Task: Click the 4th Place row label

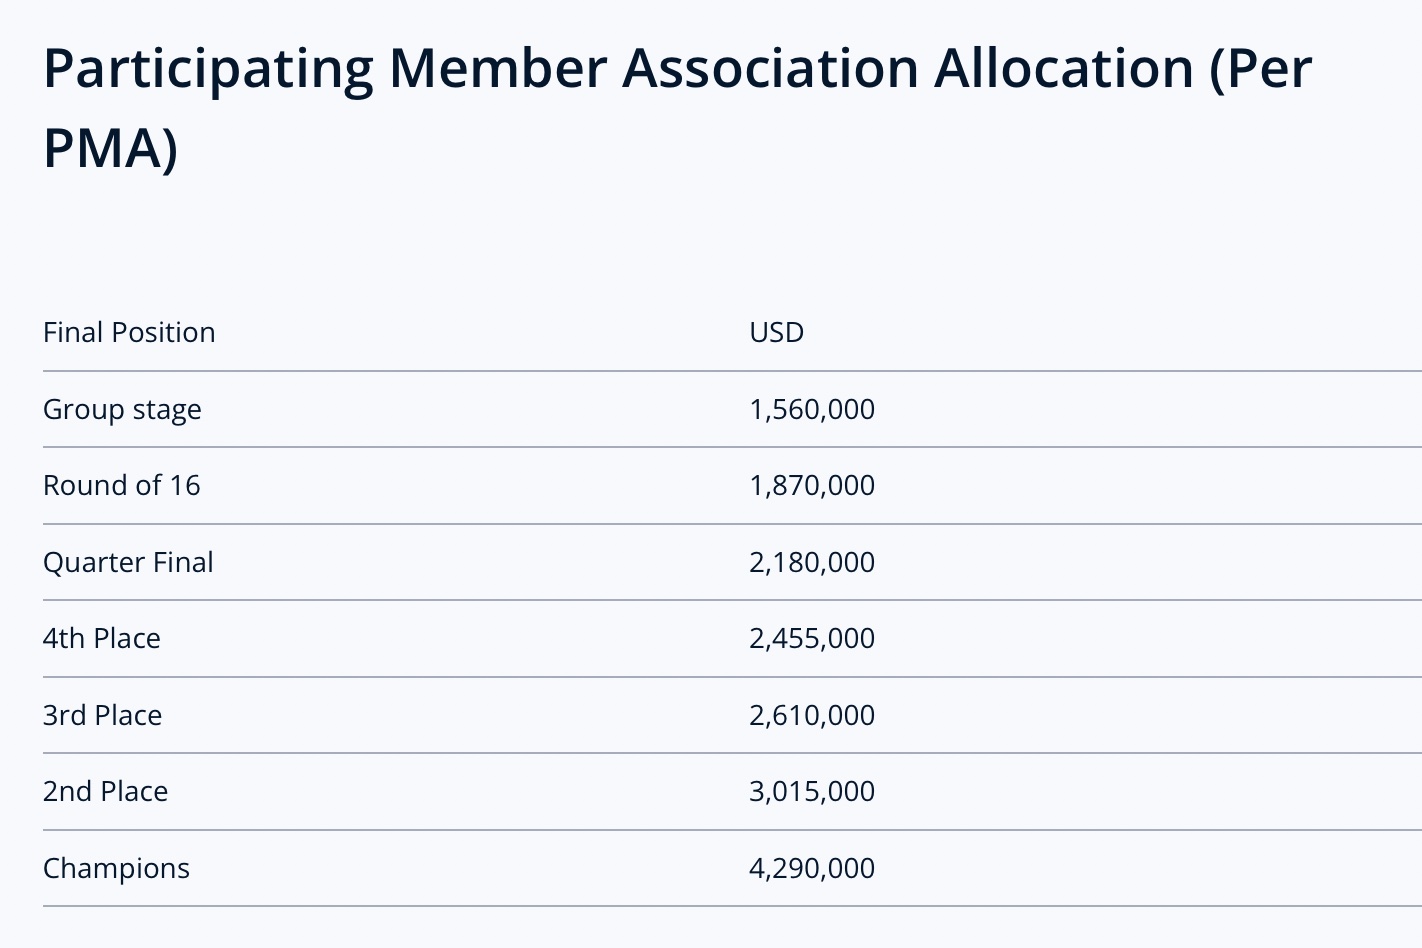Action: tap(102, 638)
